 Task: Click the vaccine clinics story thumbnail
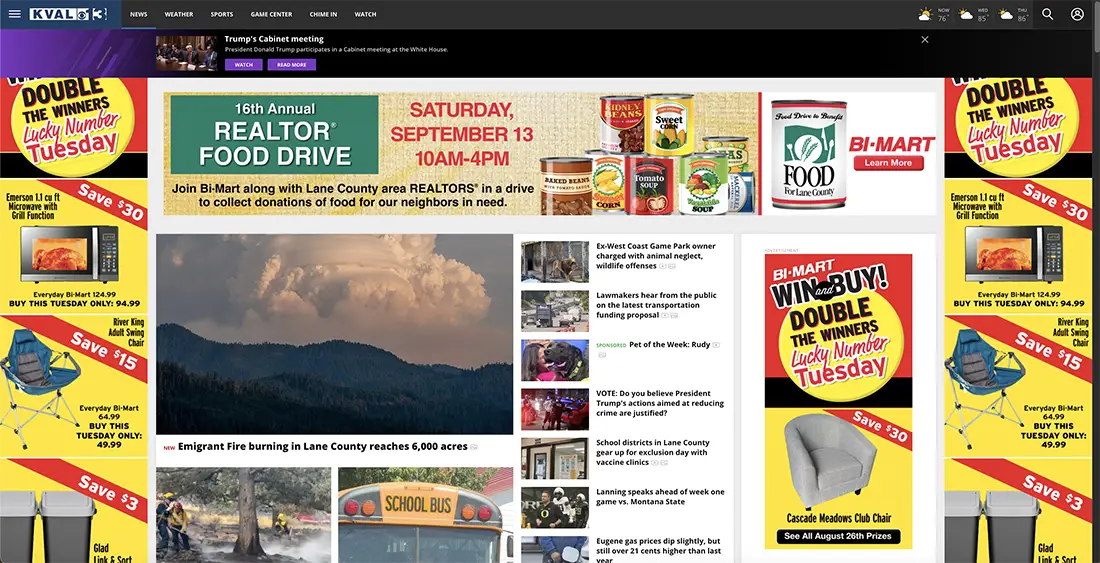(x=555, y=459)
